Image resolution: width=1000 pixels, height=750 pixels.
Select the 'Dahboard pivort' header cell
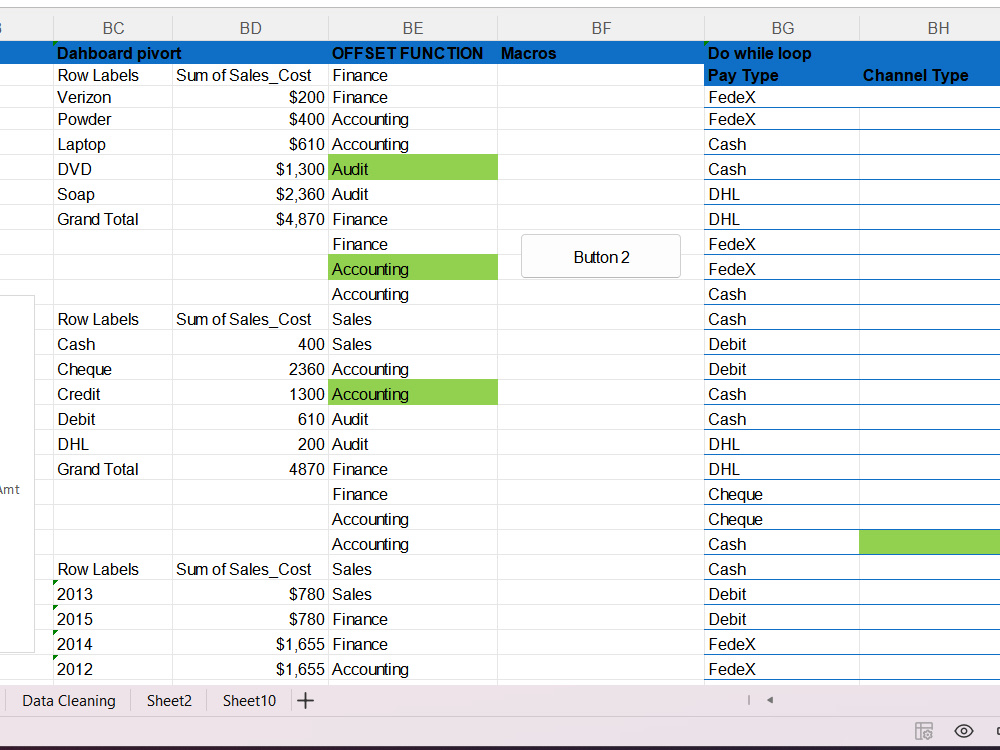coord(113,53)
